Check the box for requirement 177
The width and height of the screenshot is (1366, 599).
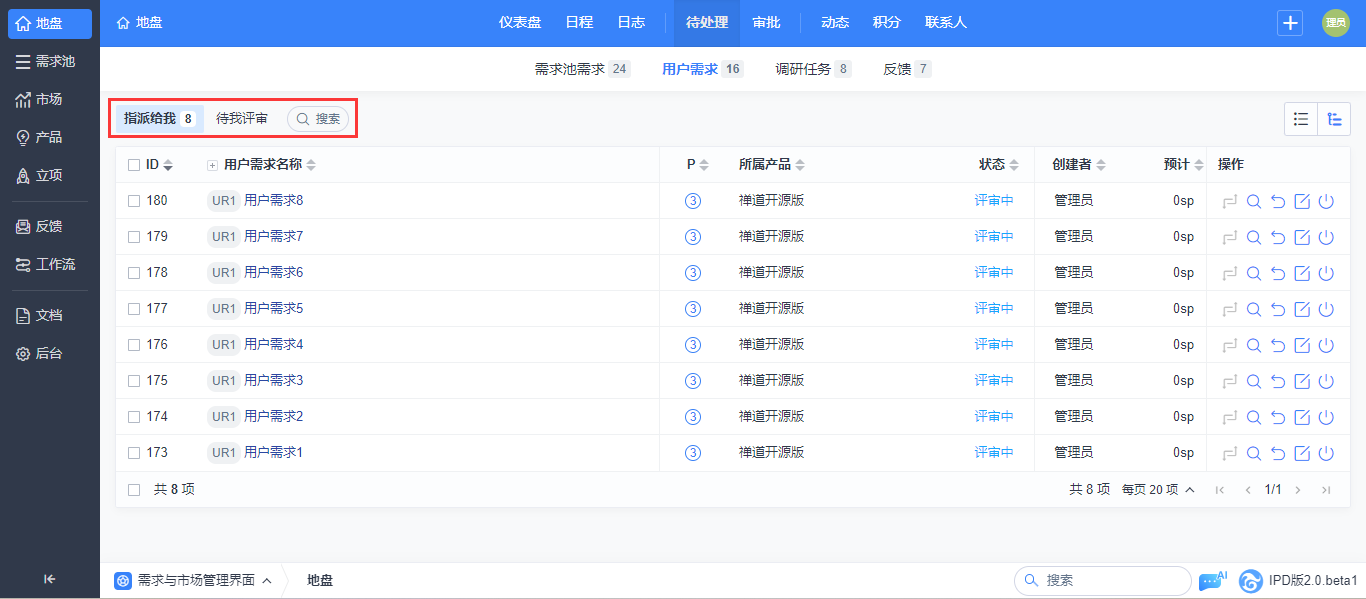point(134,309)
